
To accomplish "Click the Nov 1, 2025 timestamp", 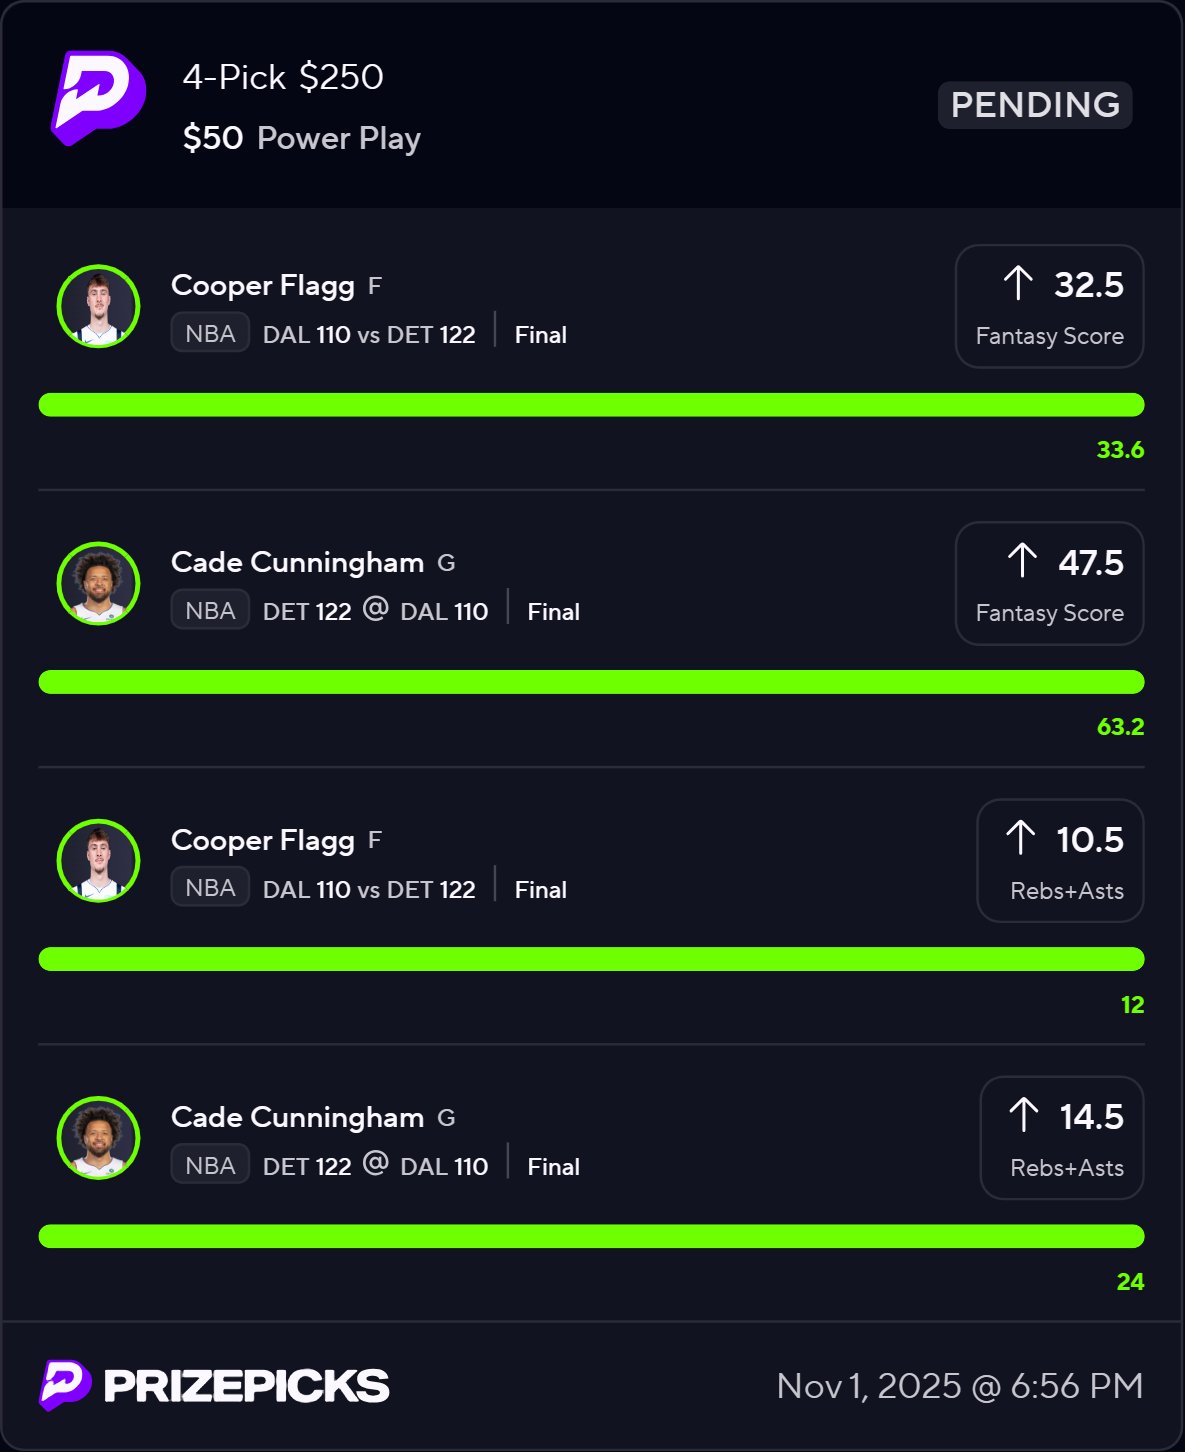I will (960, 1386).
